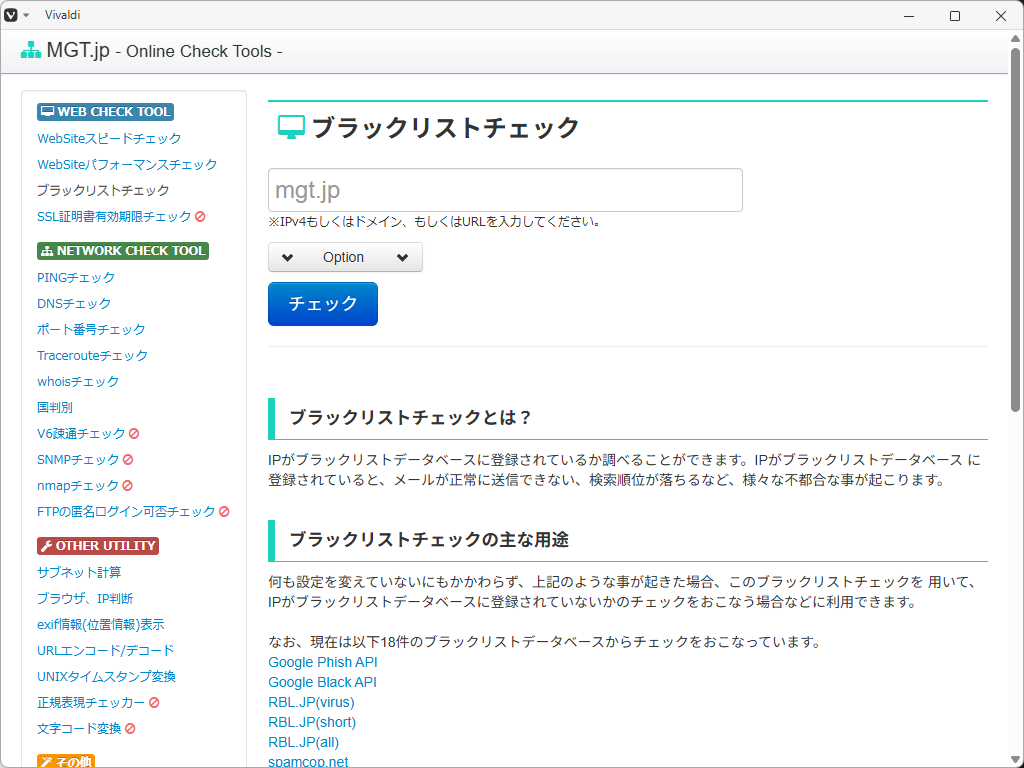Click the NETWORK CHECK TOOL section badge
Viewport: 1024px width, 768px height.
coord(123,251)
